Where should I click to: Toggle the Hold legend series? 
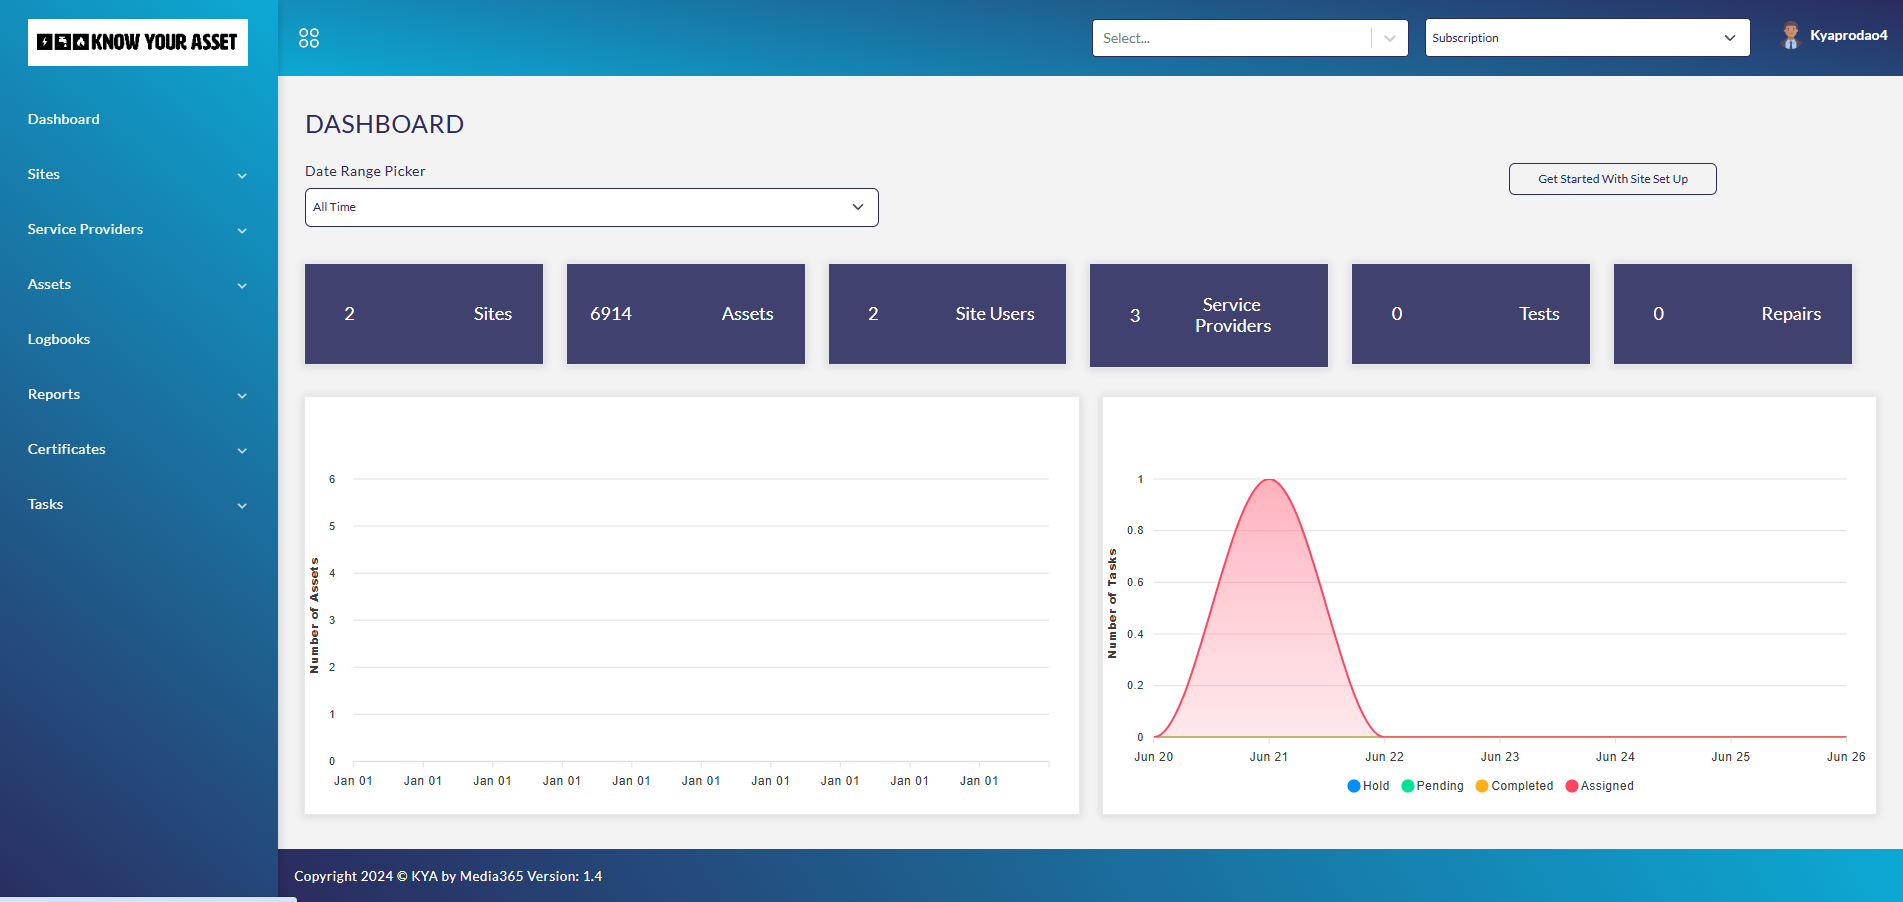[x=1368, y=786]
